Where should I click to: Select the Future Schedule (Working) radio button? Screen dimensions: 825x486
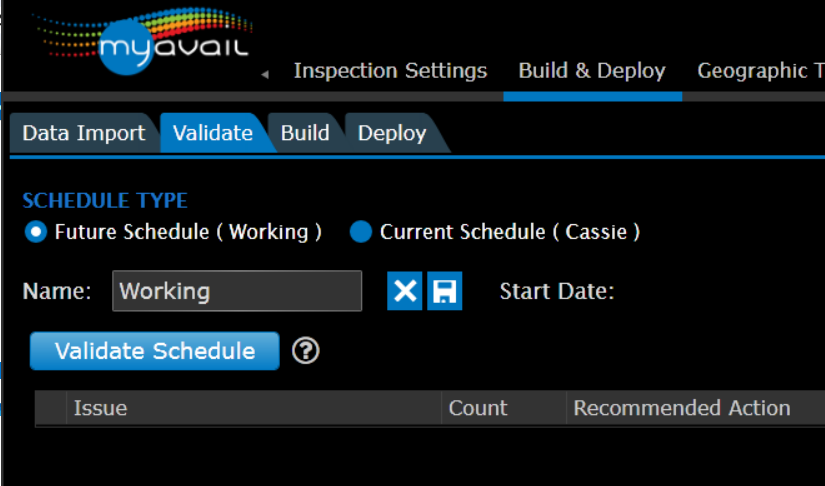tap(36, 232)
